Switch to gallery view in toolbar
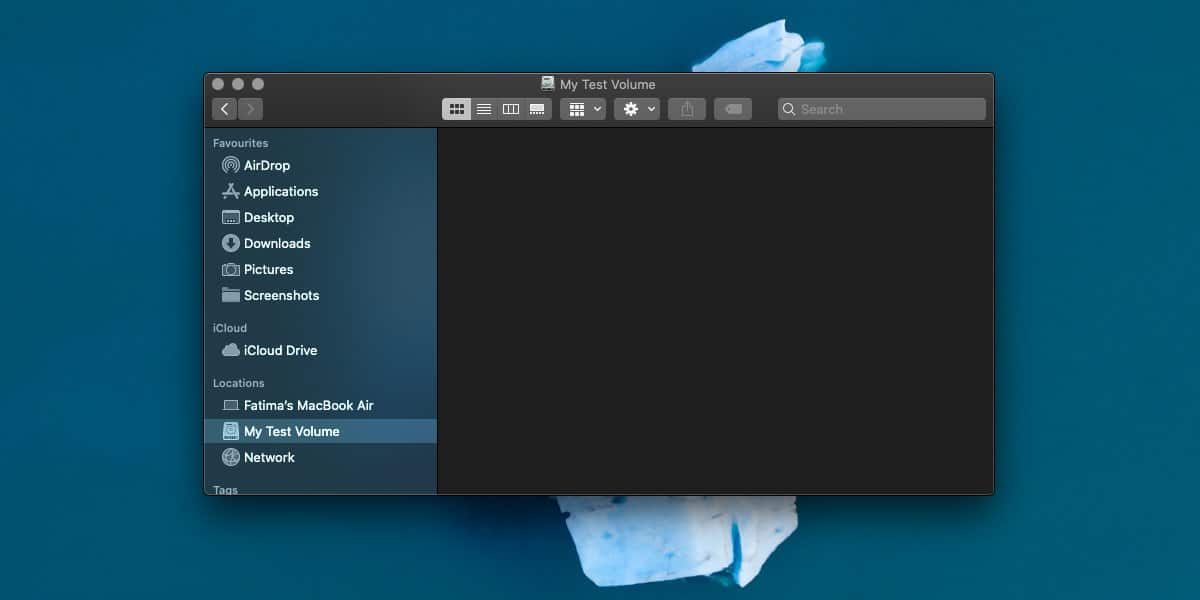The width and height of the screenshot is (1200, 600). pyautogui.click(x=538, y=109)
